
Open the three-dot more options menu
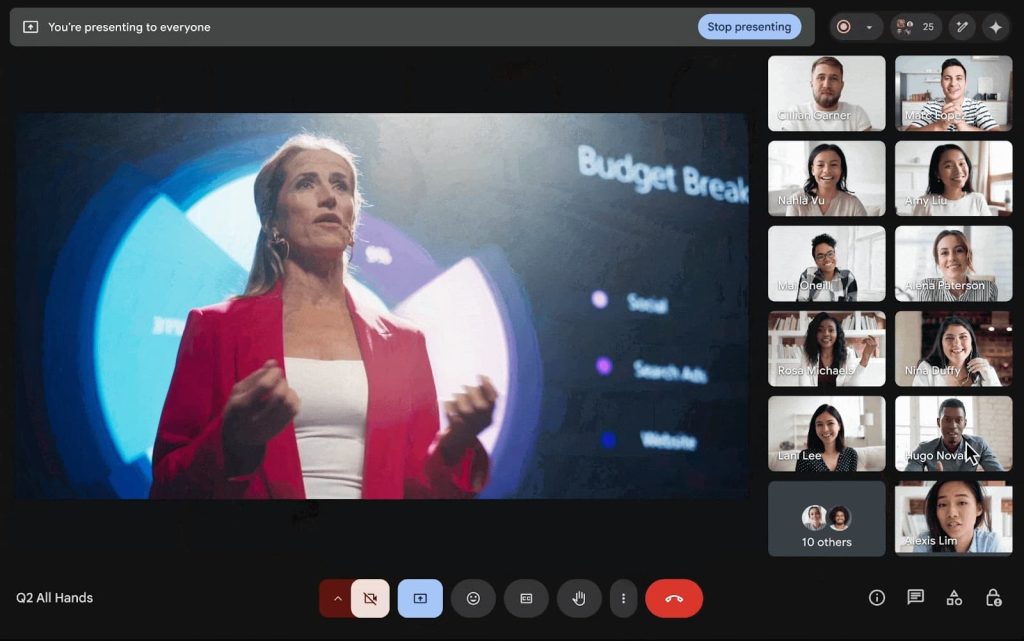(623, 598)
